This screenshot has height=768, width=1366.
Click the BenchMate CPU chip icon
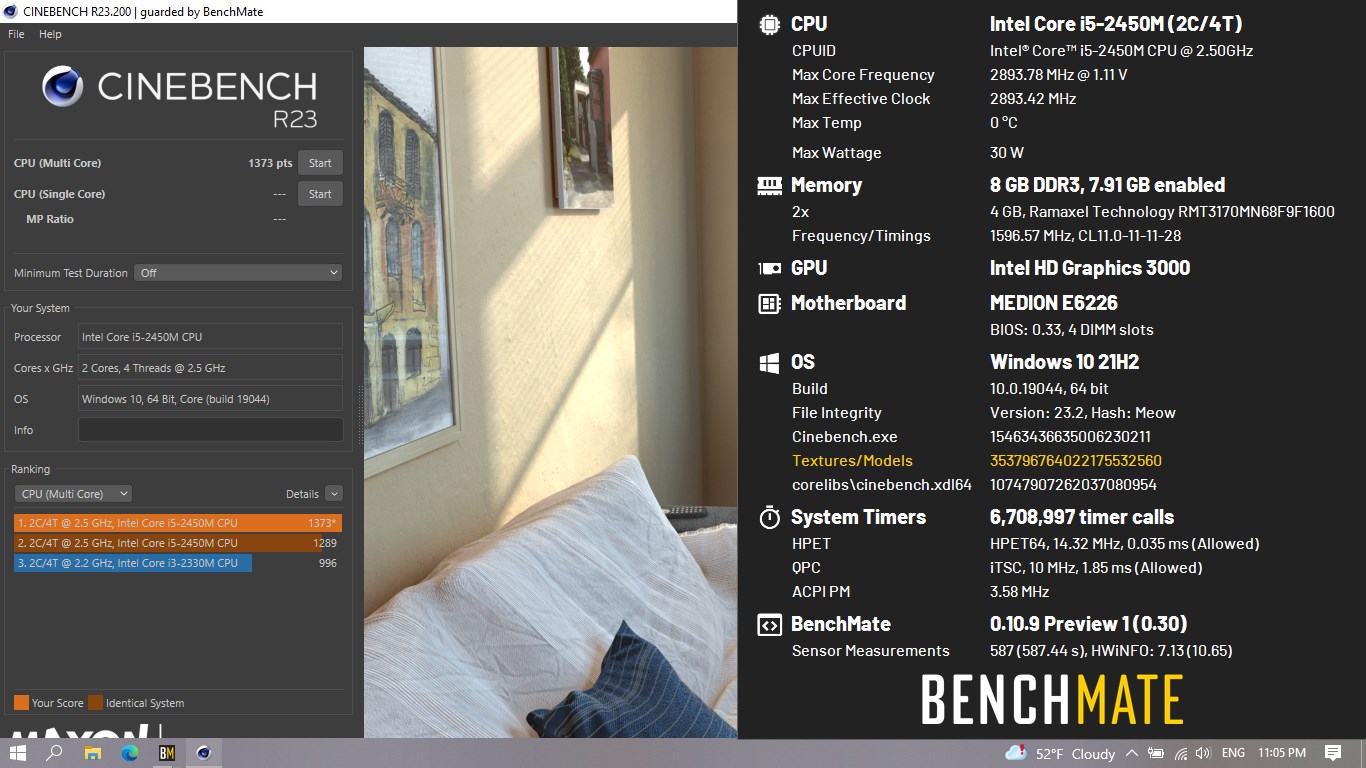[x=769, y=24]
